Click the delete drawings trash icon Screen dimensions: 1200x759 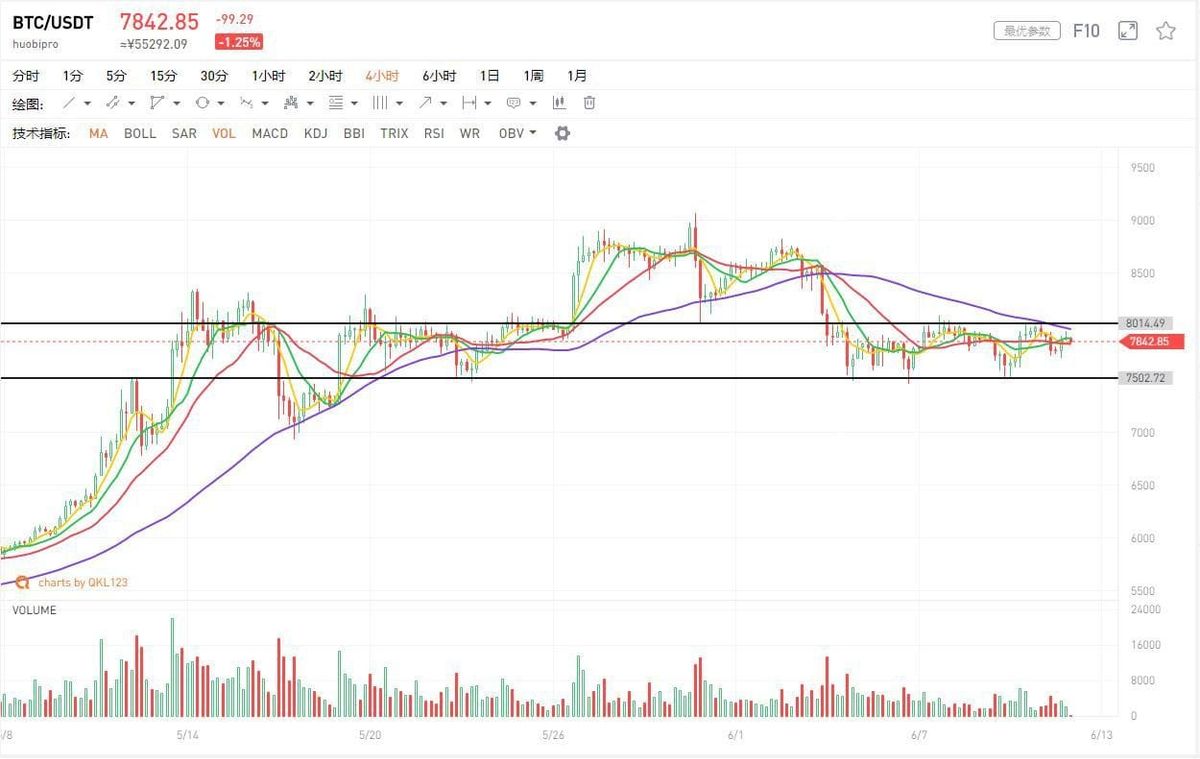pyautogui.click(x=590, y=102)
